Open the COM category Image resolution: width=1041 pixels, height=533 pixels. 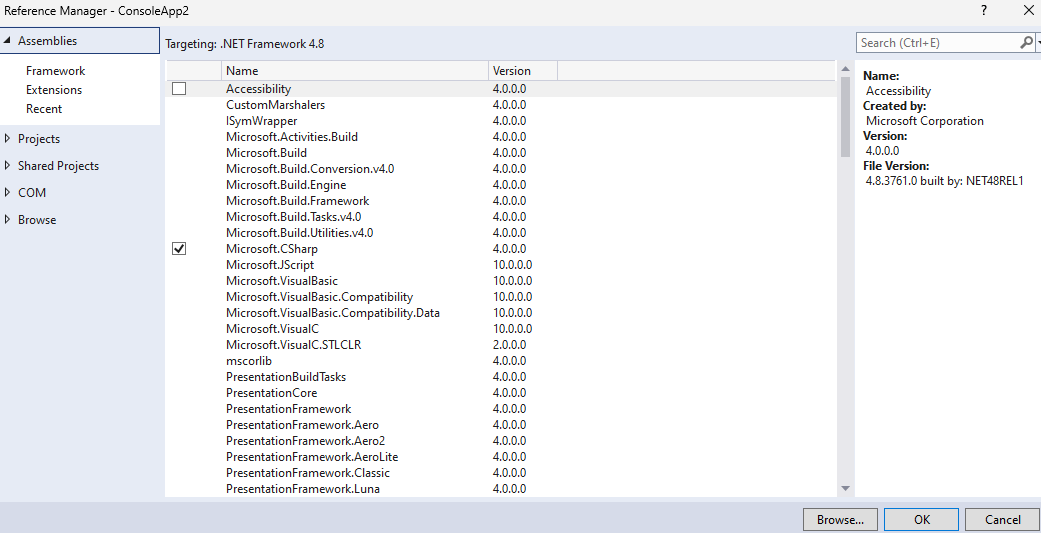pyautogui.click(x=32, y=192)
